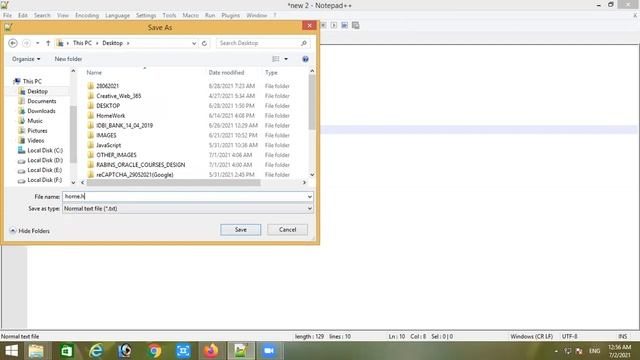Go back using the dialog's back arrow

(13, 43)
